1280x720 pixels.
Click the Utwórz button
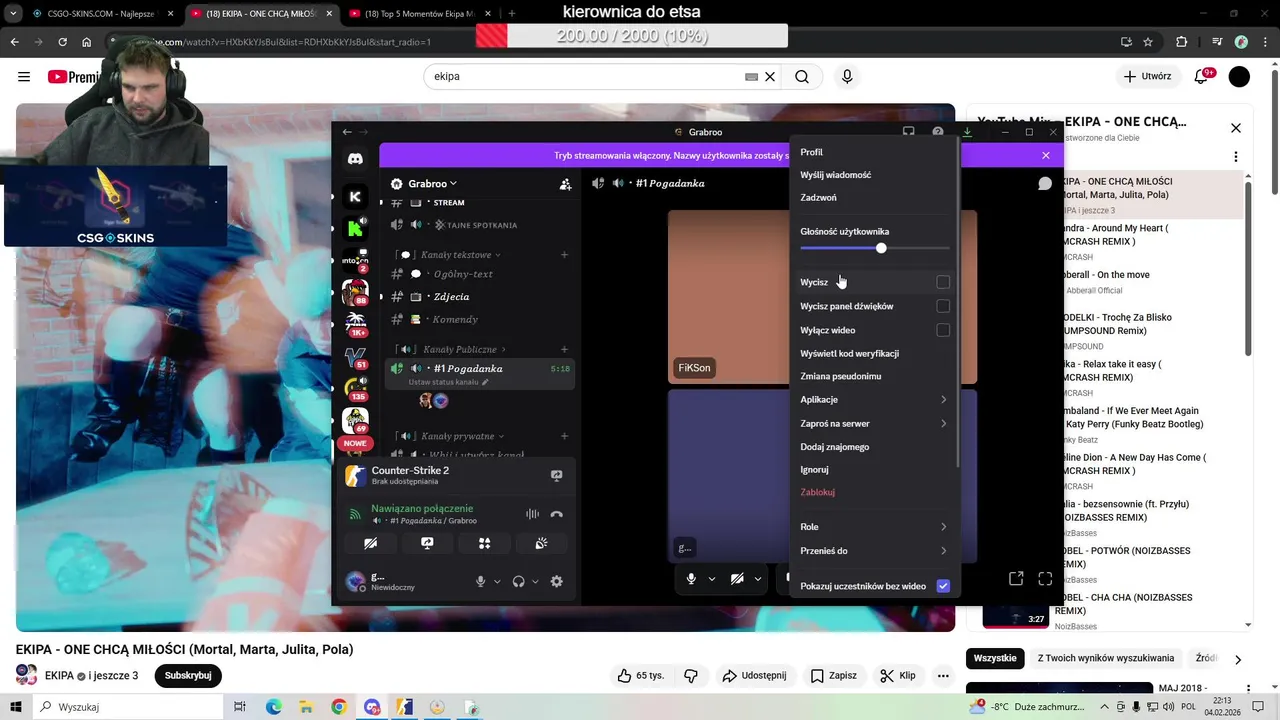(1147, 76)
